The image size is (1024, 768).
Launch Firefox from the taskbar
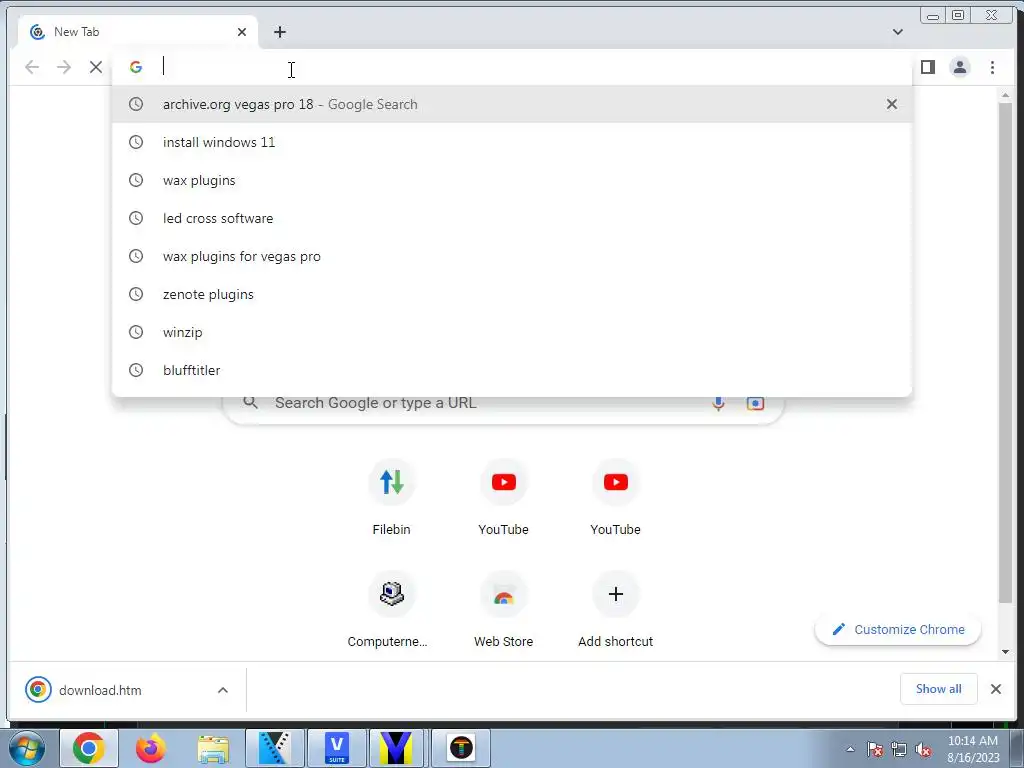[150, 748]
